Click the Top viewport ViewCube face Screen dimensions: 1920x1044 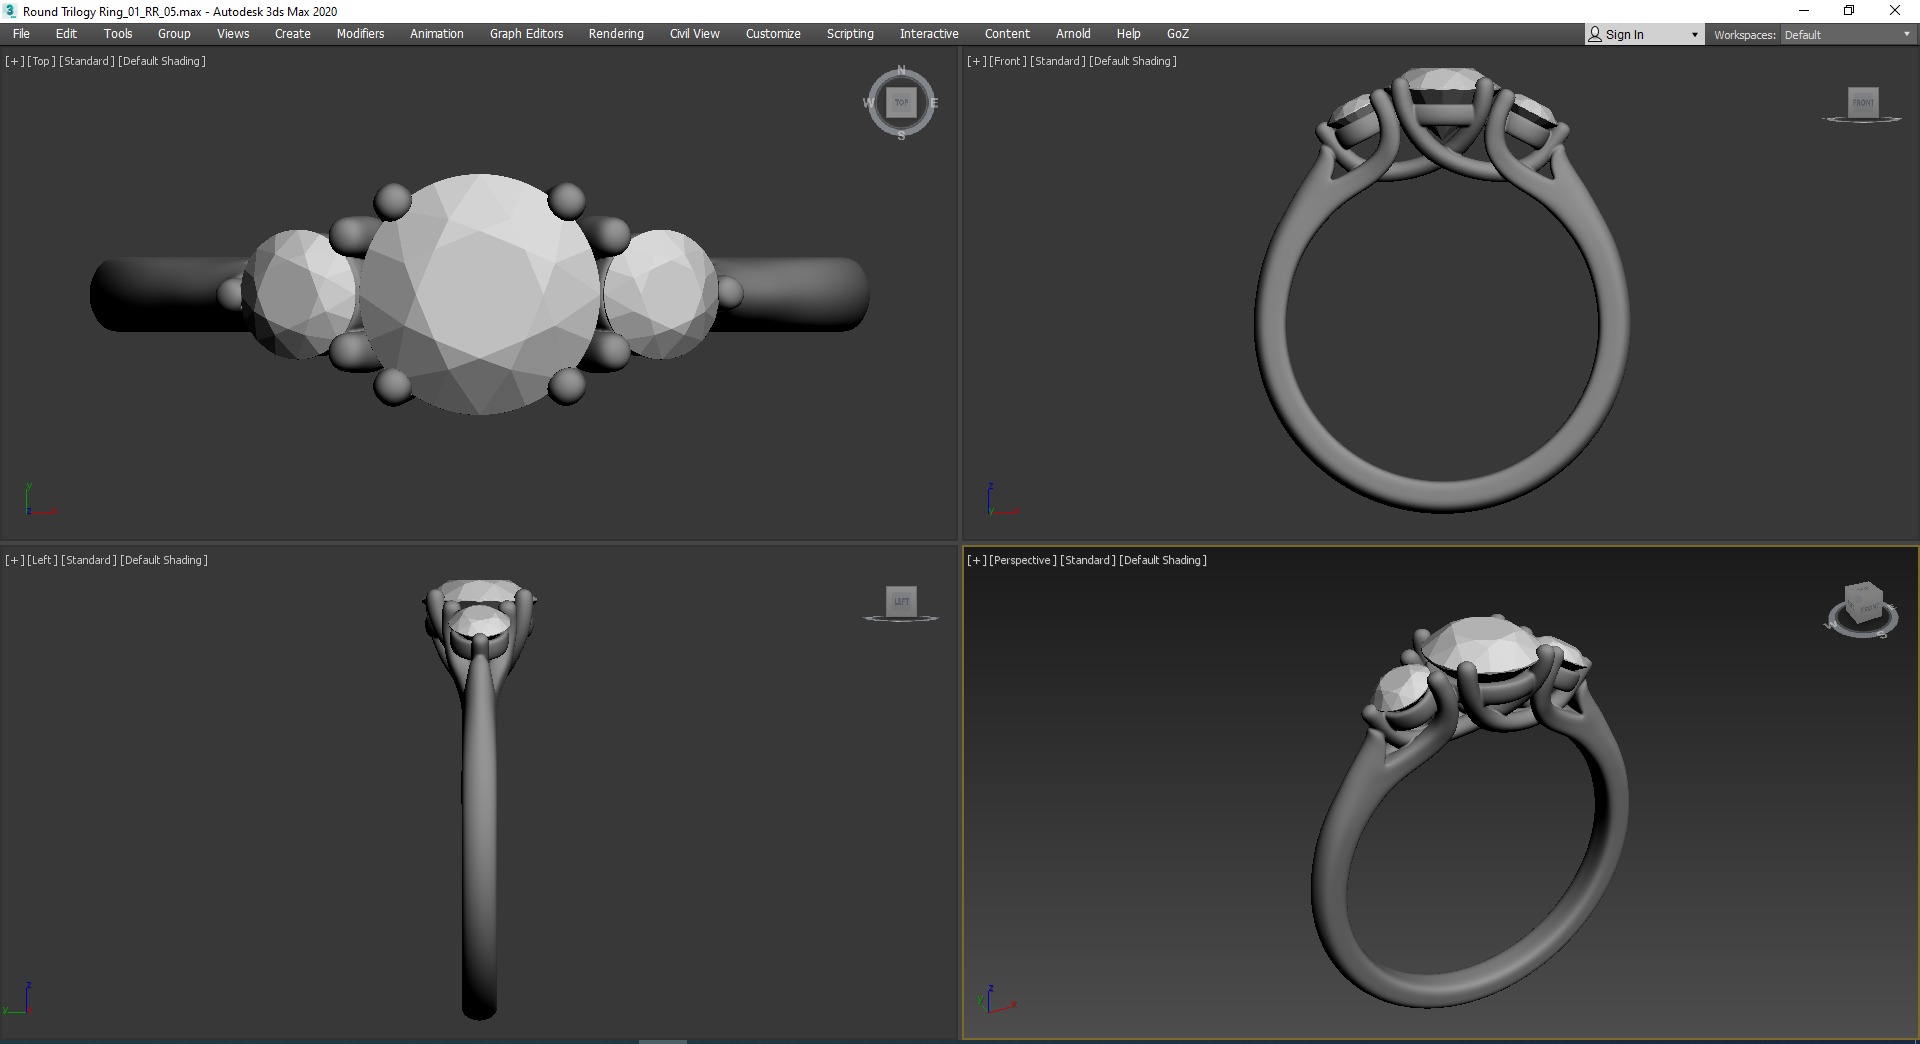pyautogui.click(x=901, y=102)
